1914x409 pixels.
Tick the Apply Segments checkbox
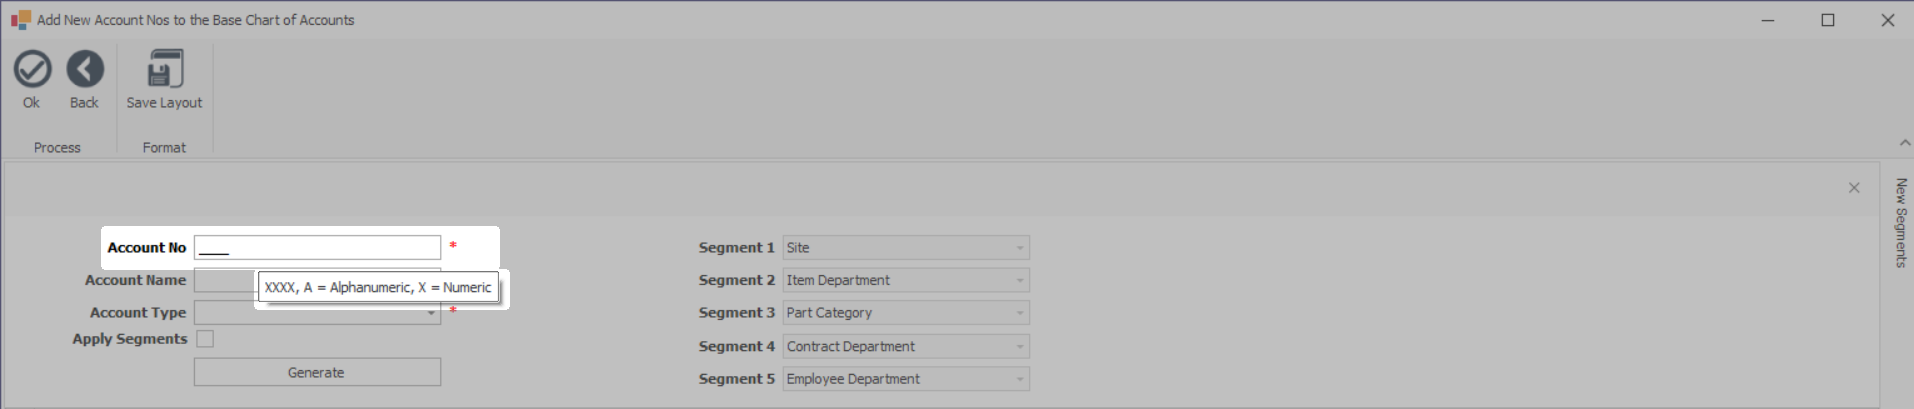tap(205, 339)
